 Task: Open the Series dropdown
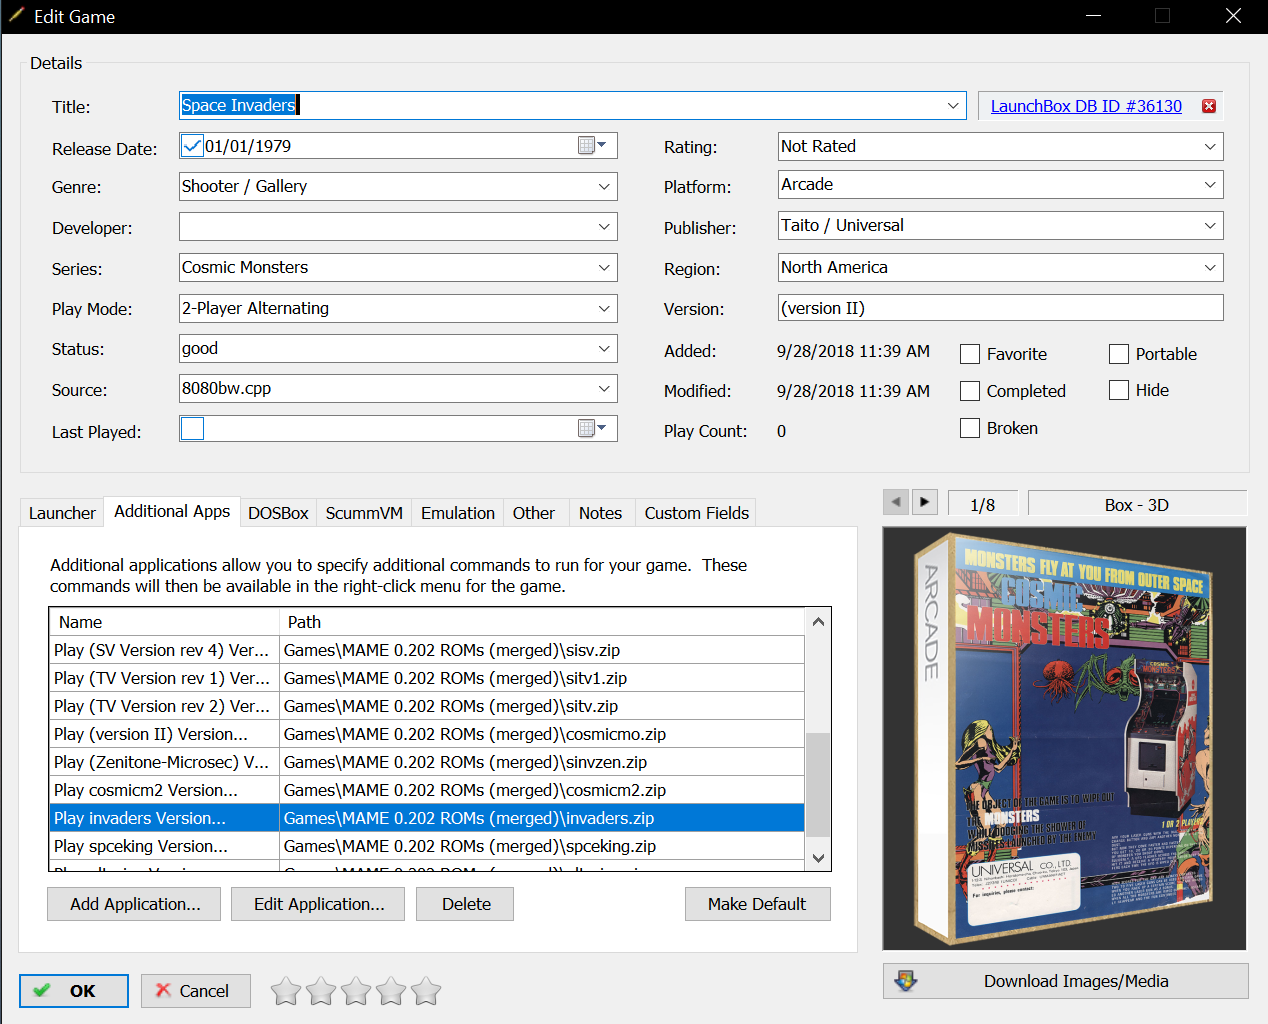click(604, 267)
